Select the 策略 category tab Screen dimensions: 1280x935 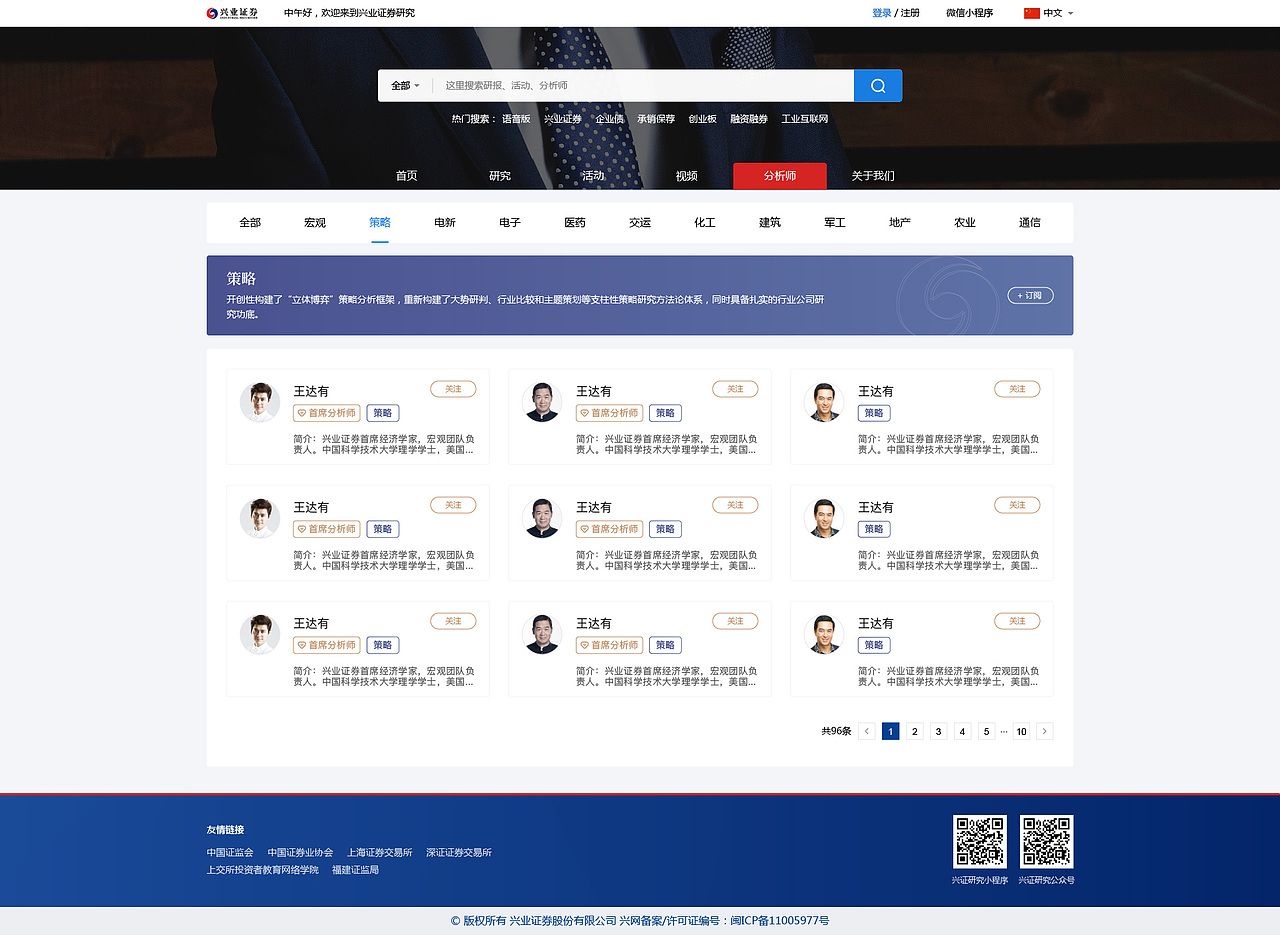[x=380, y=223]
